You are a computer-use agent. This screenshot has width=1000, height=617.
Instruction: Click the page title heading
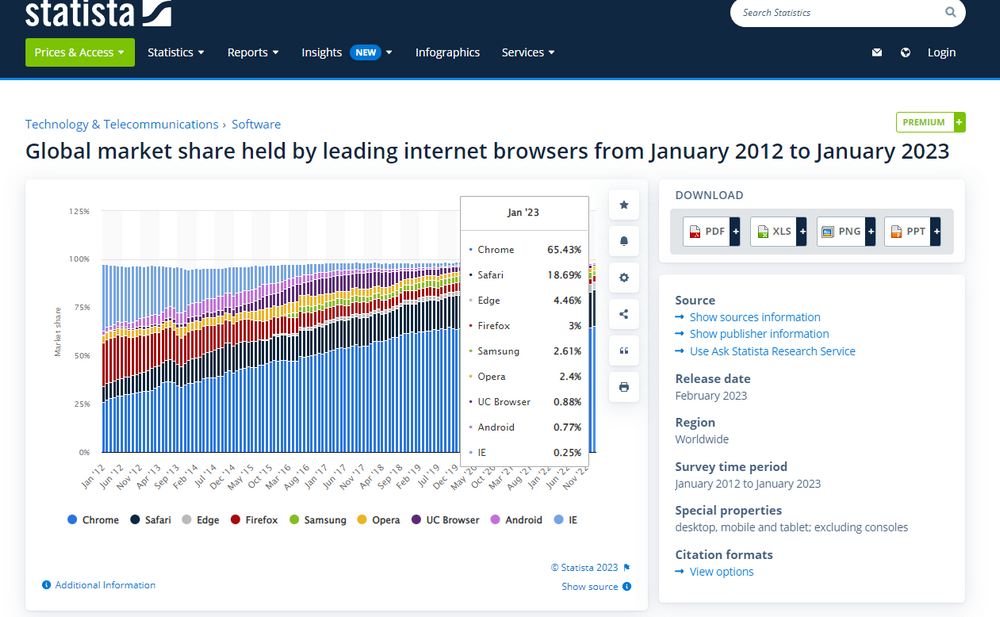pyautogui.click(x=487, y=151)
